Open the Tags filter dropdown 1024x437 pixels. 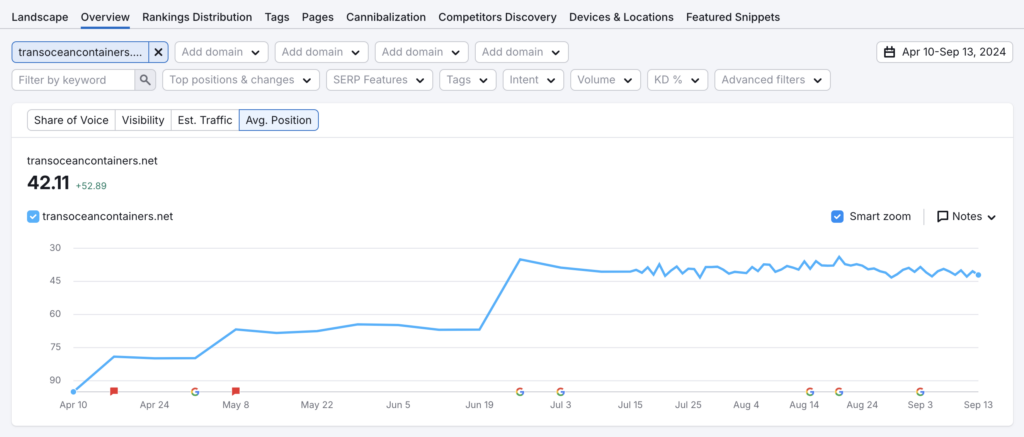pyautogui.click(x=468, y=80)
